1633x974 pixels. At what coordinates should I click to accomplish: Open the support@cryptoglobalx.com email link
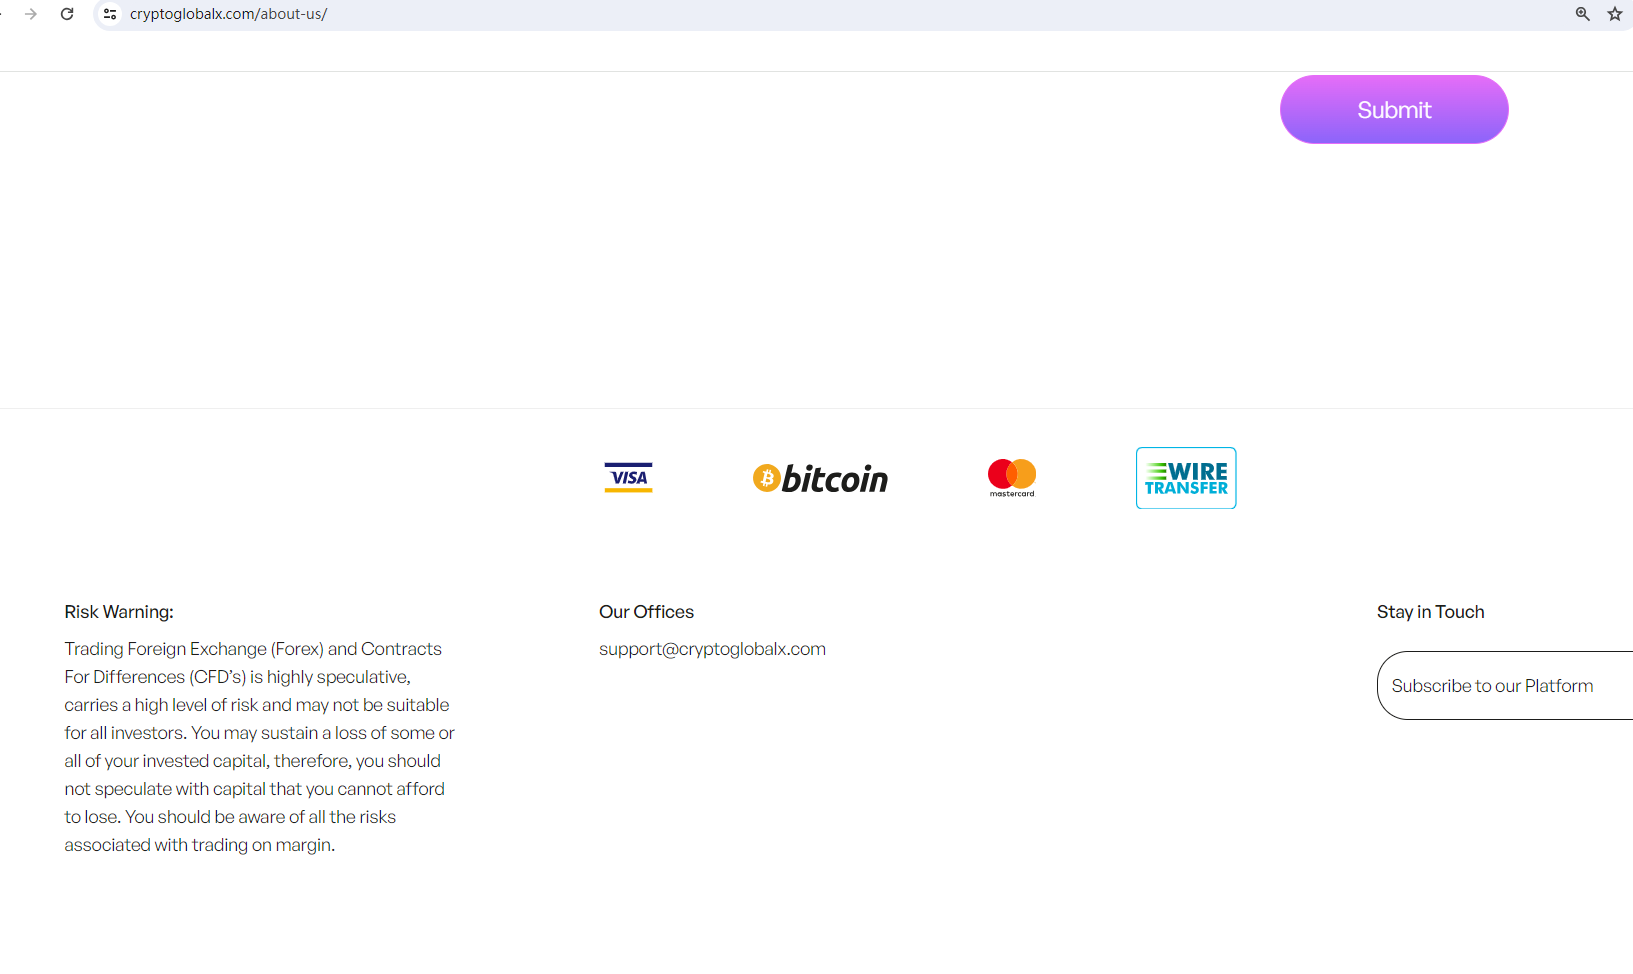point(712,649)
